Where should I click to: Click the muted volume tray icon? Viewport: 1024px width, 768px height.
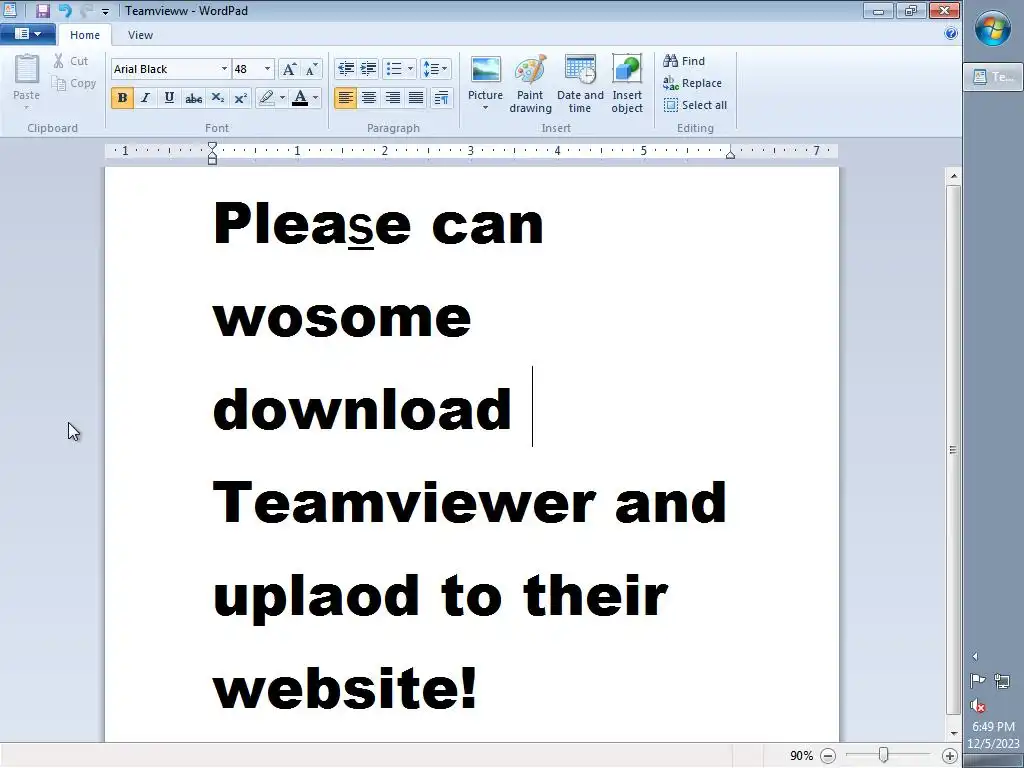[x=978, y=705]
